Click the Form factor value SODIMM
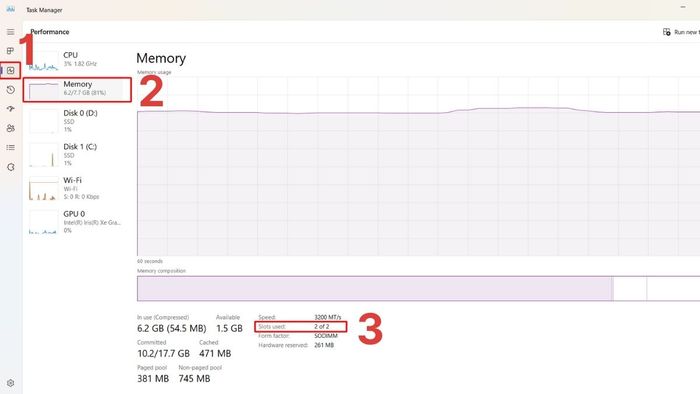The height and width of the screenshot is (394, 700). (326, 336)
